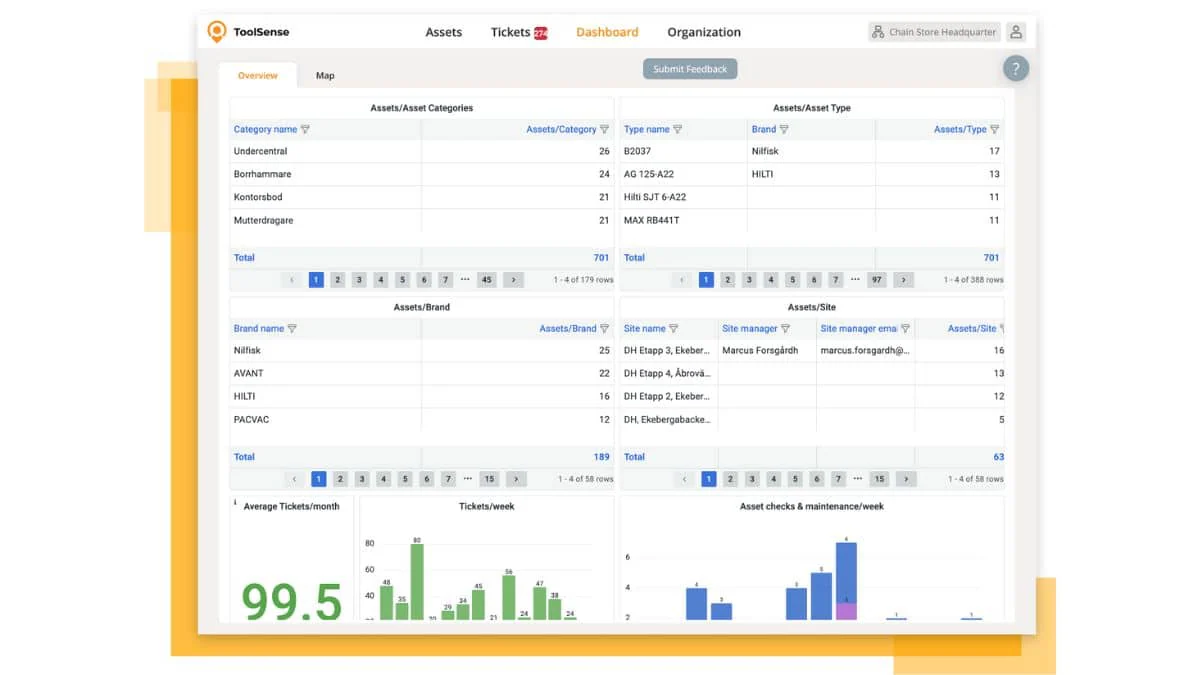Click the info icon beside Average Tickets/month
The height and width of the screenshot is (675, 1200).
235,502
